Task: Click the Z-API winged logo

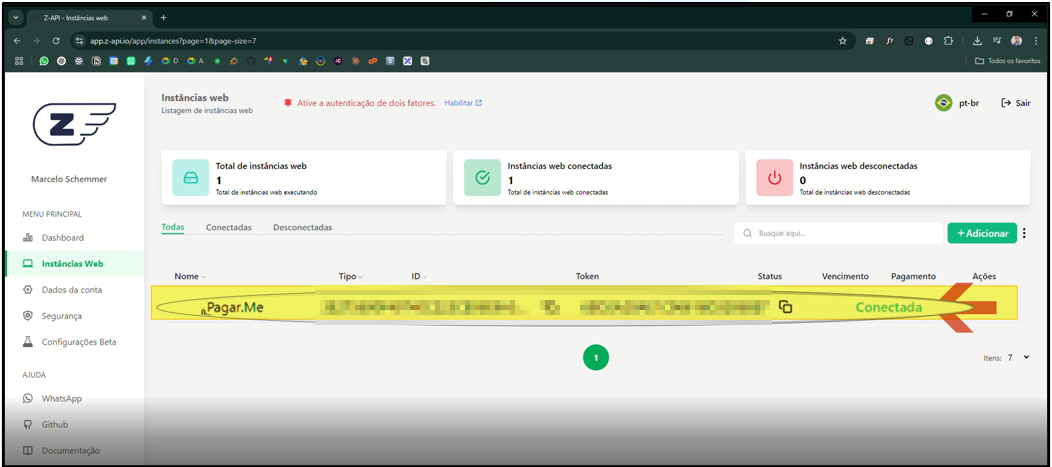Action: (x=74, y=125)
